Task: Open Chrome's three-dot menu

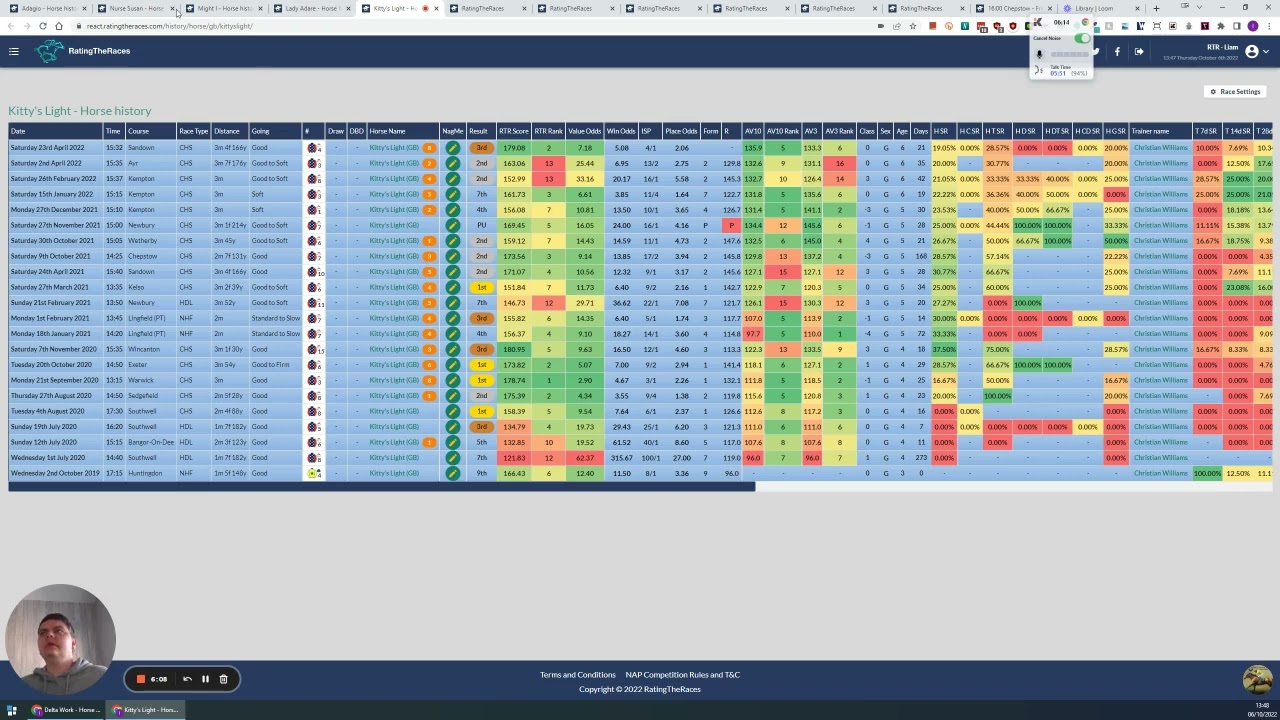Action: pyautogui.click(x=1268, y=26)
